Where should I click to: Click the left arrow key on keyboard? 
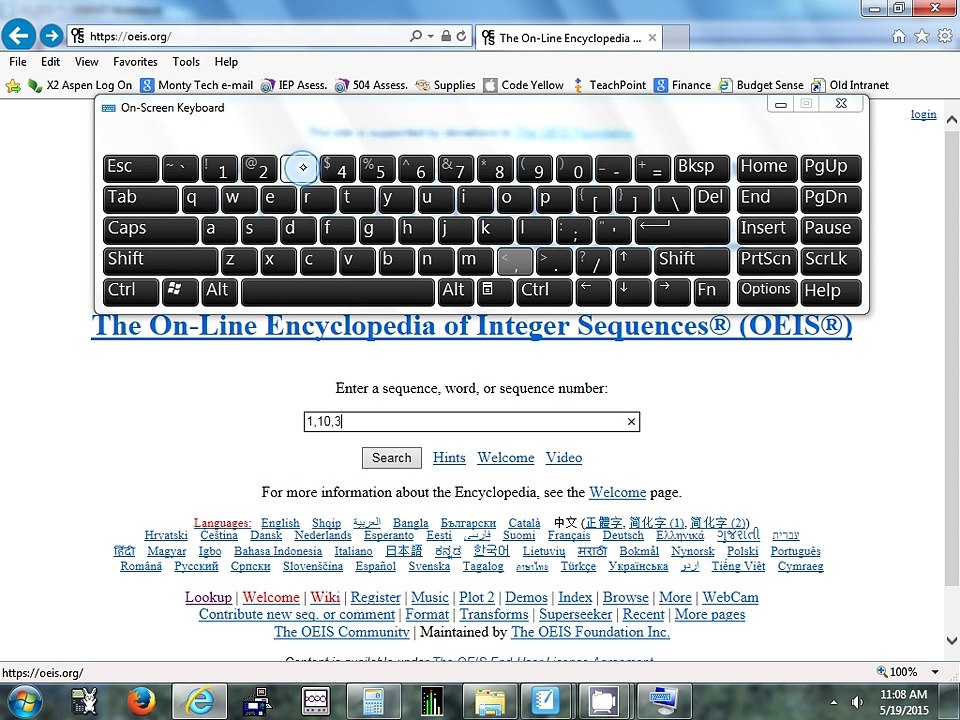click(x=593, y=291)
